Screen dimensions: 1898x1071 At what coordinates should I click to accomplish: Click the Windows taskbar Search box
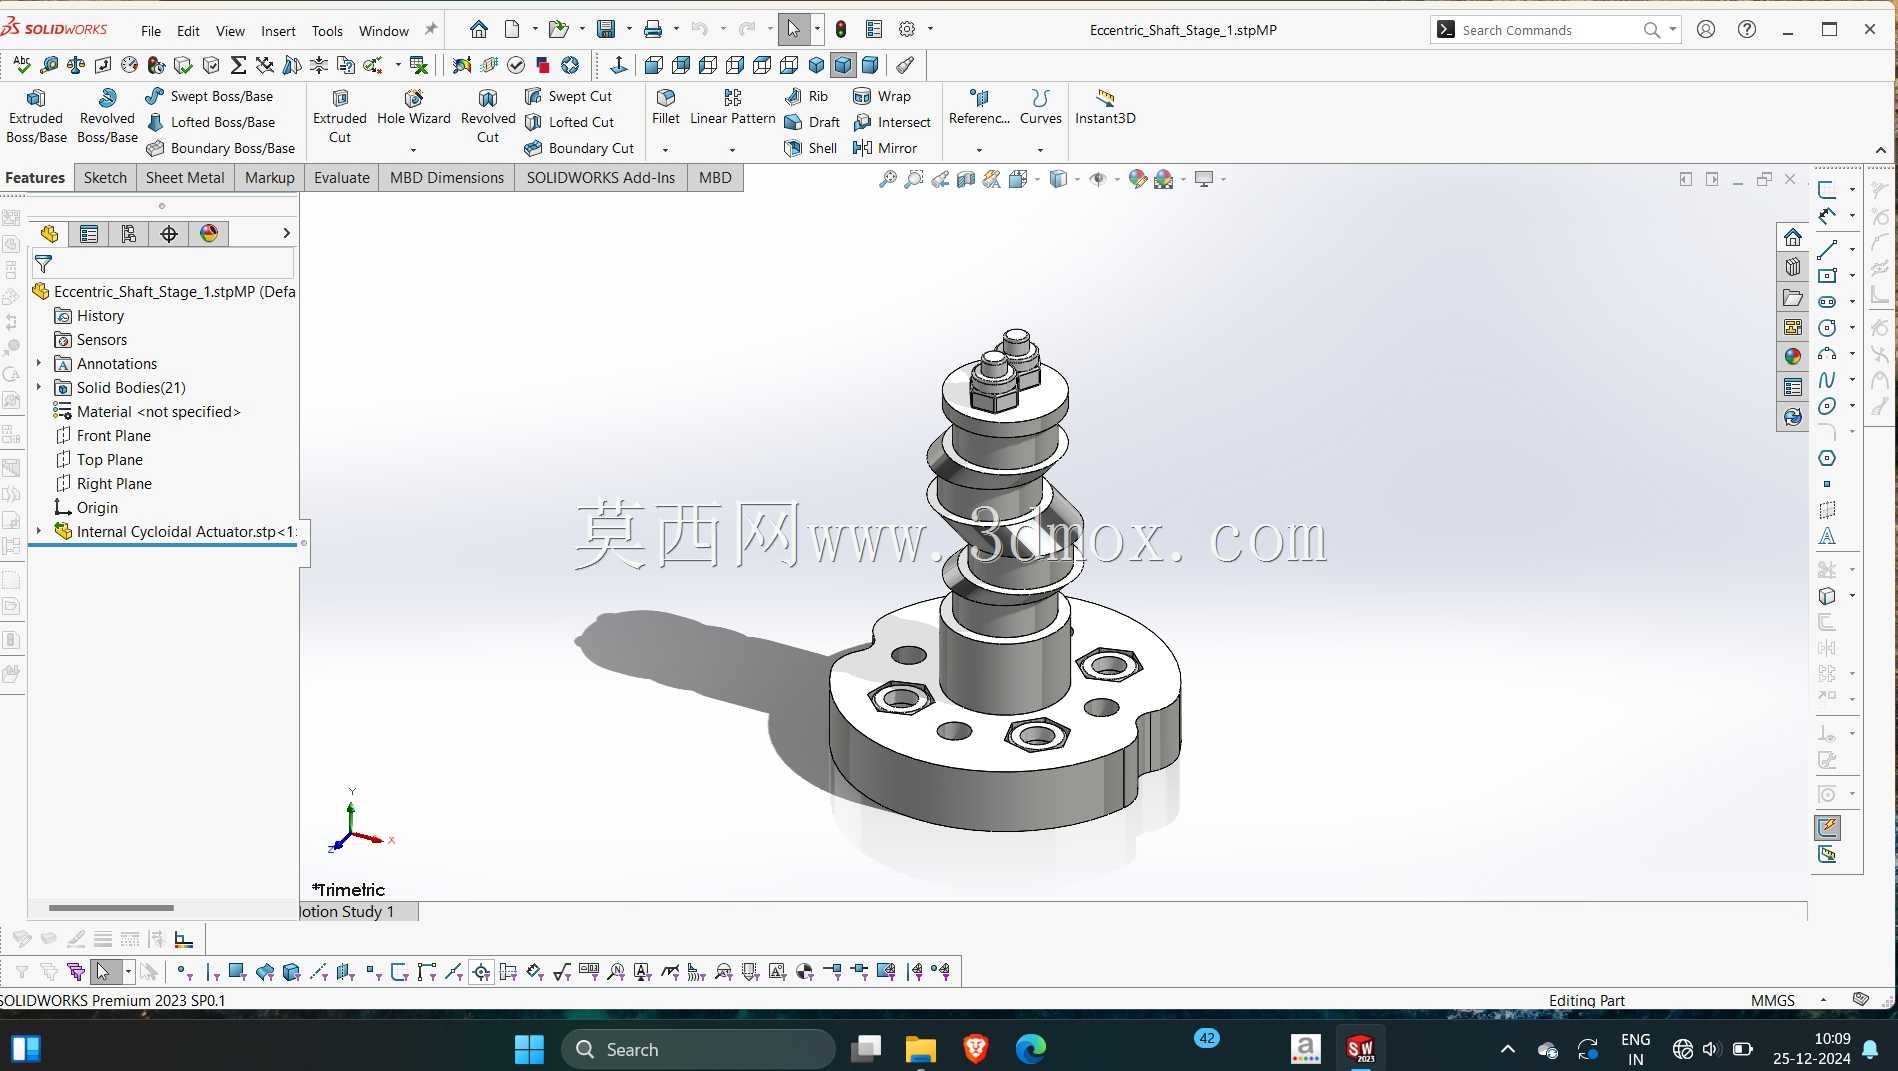tap(698, 1049)
